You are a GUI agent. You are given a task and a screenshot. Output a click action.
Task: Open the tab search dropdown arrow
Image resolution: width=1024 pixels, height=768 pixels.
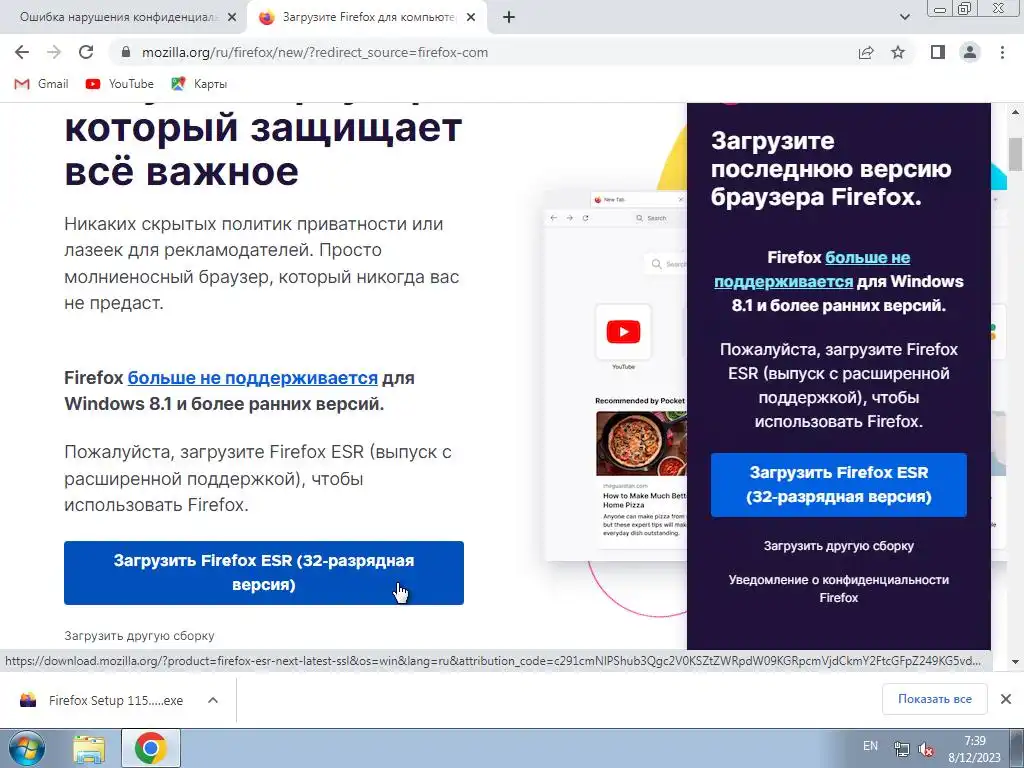coord(904,17)
